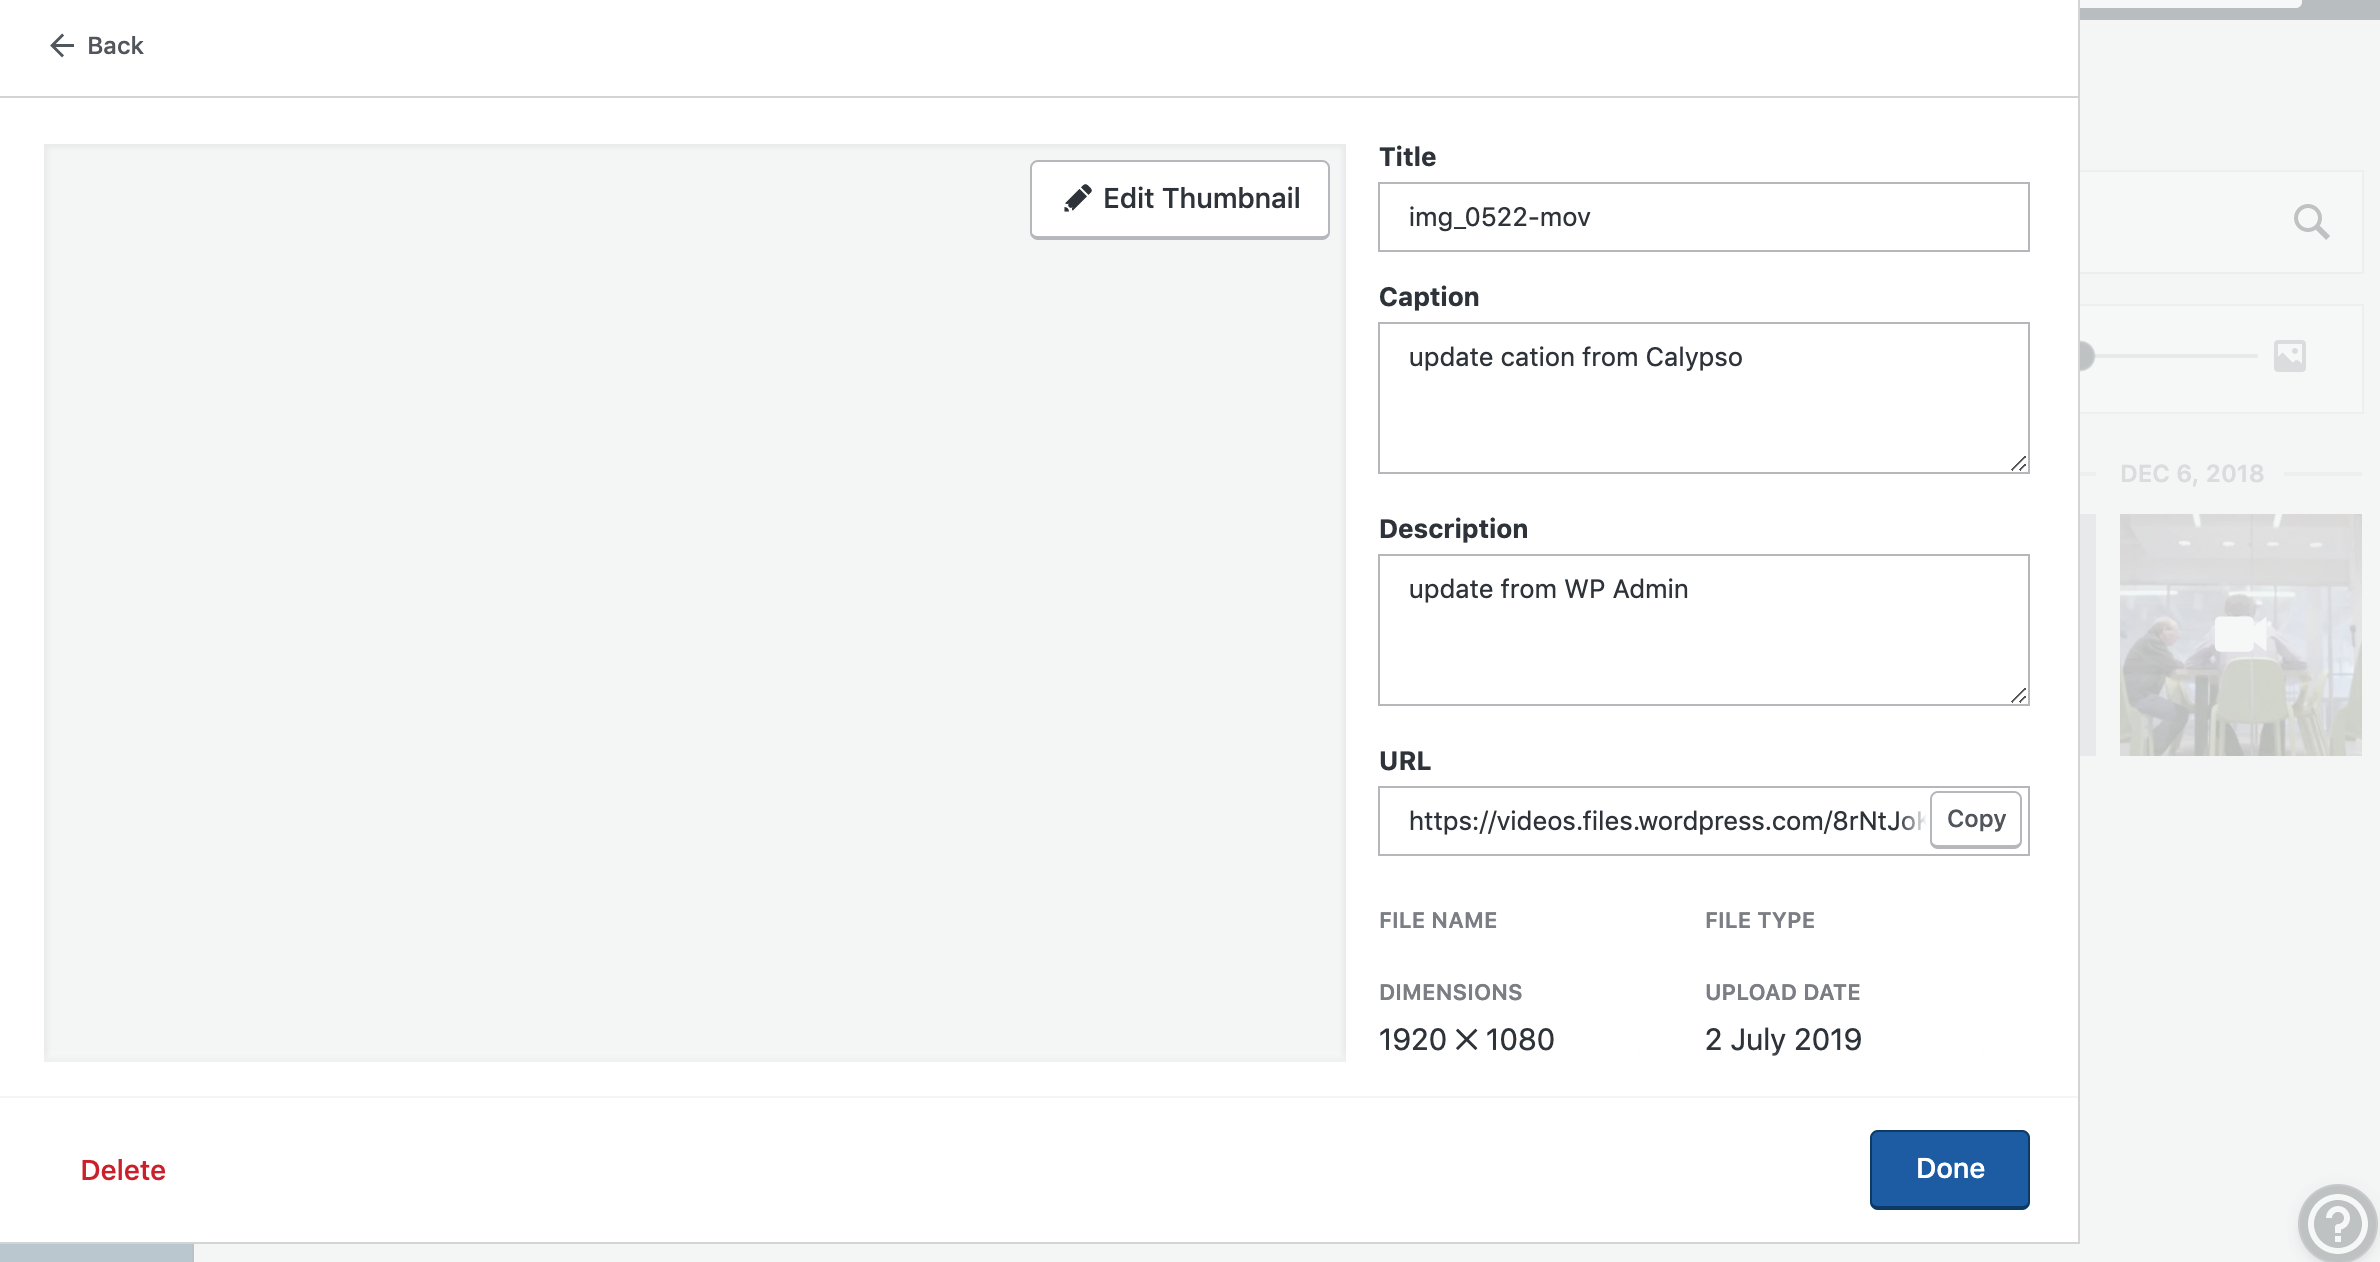Grab the Caption box resize handle
The image size is (2380, 1262).
[x=2018, y=463]
